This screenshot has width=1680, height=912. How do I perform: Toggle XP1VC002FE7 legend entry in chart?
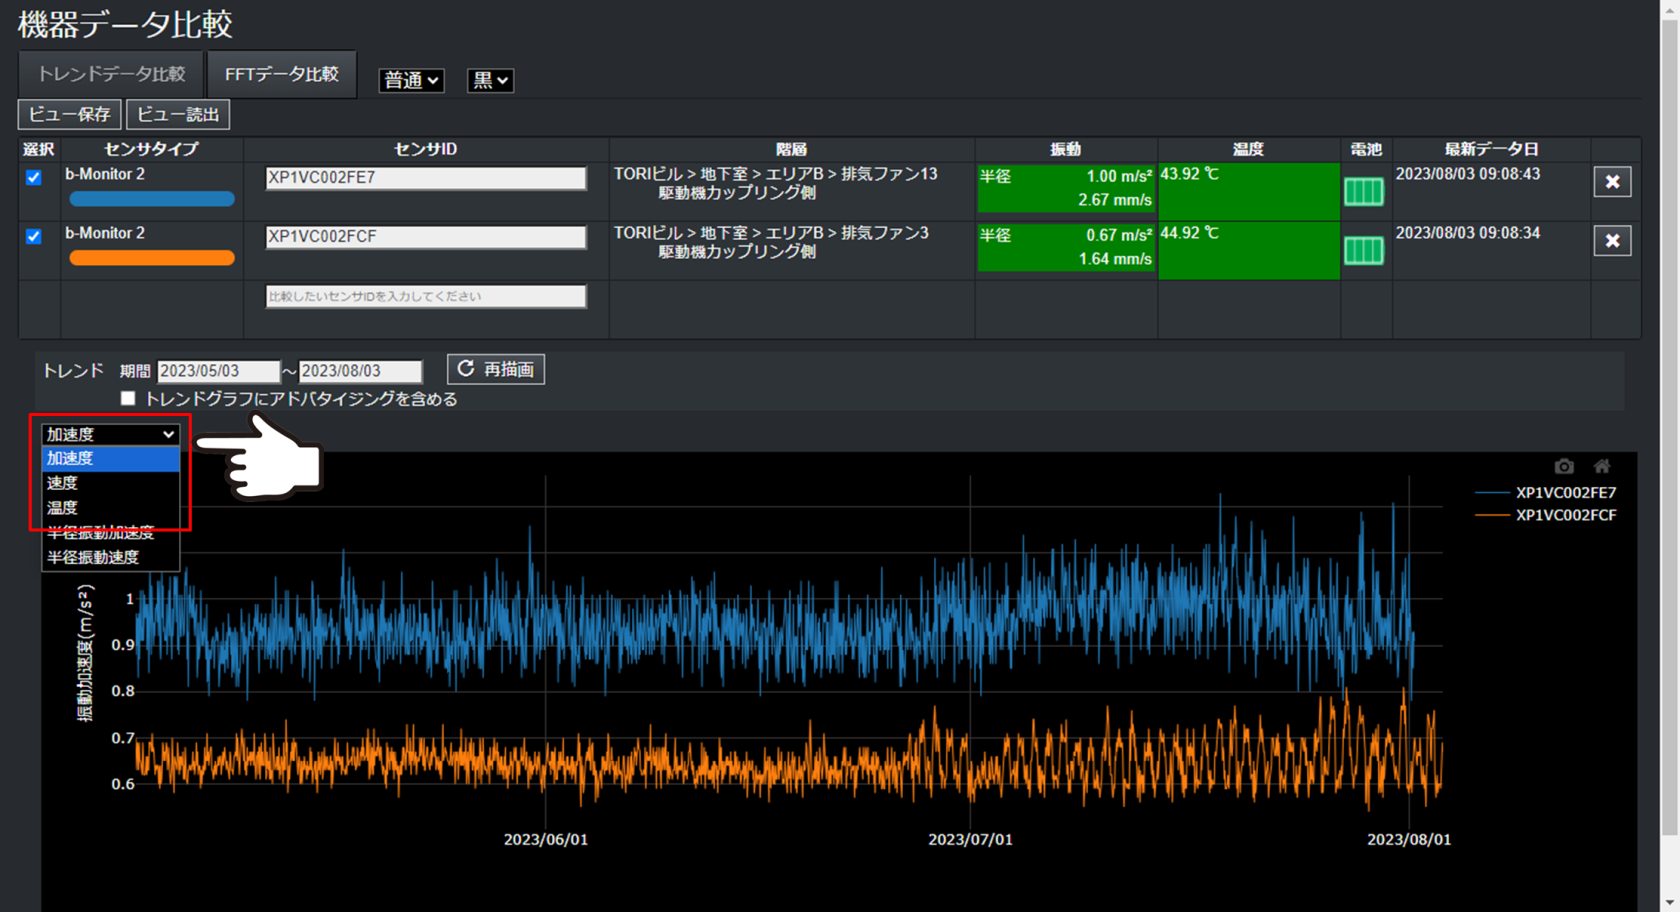pos(1546,492)
